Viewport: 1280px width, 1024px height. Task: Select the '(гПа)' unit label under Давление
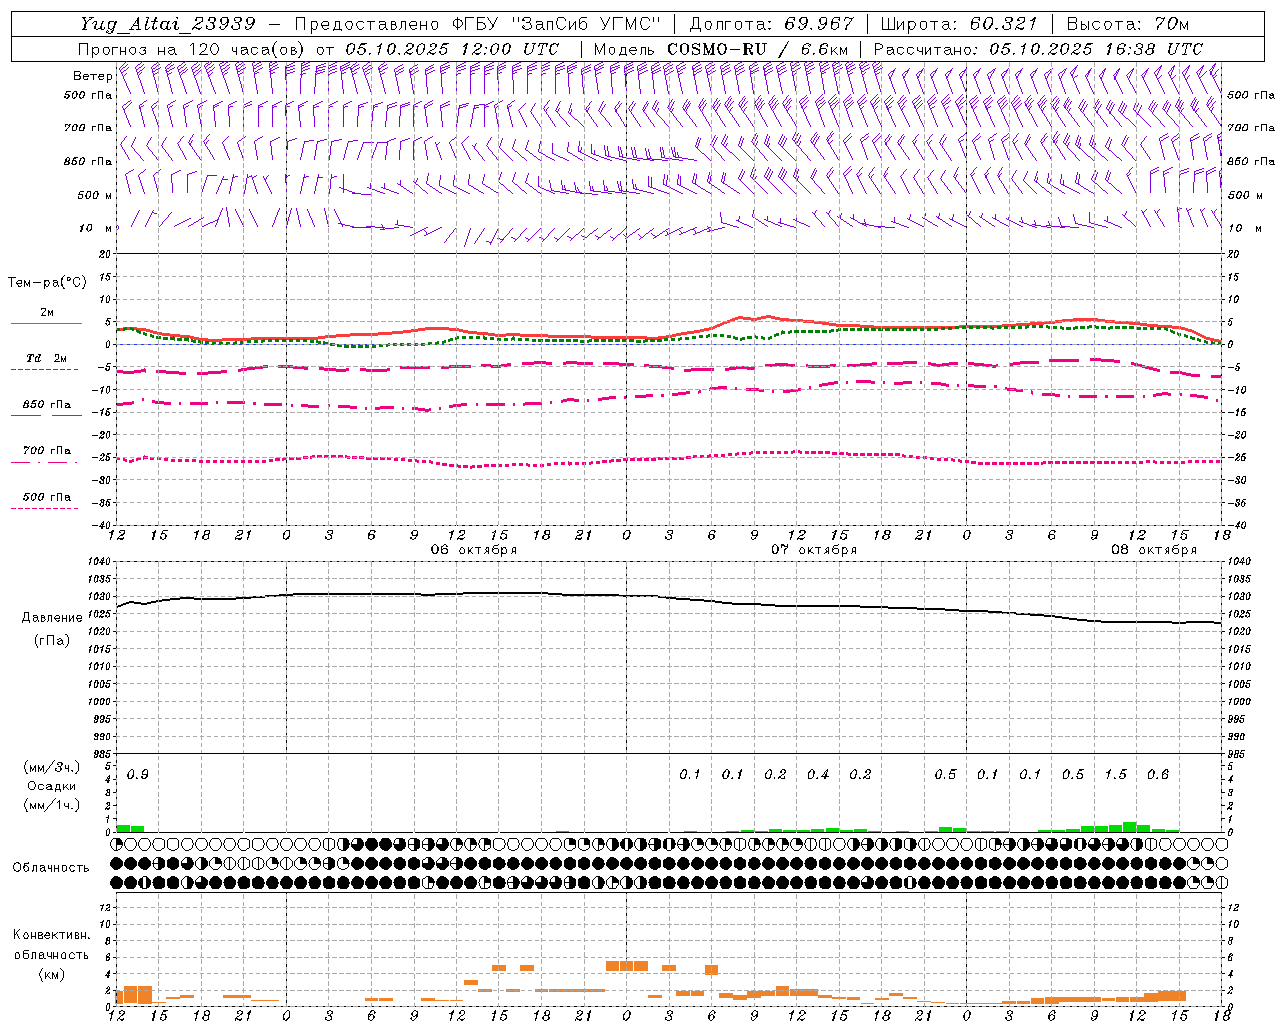click(52, 640)
